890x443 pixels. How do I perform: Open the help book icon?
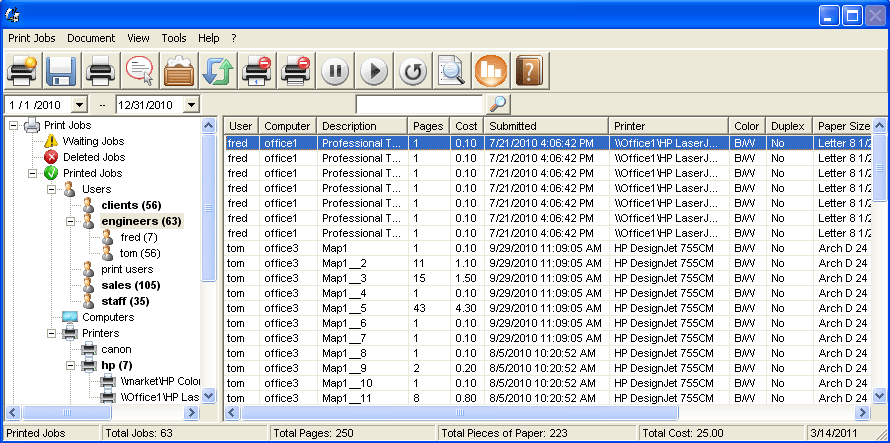530,70
